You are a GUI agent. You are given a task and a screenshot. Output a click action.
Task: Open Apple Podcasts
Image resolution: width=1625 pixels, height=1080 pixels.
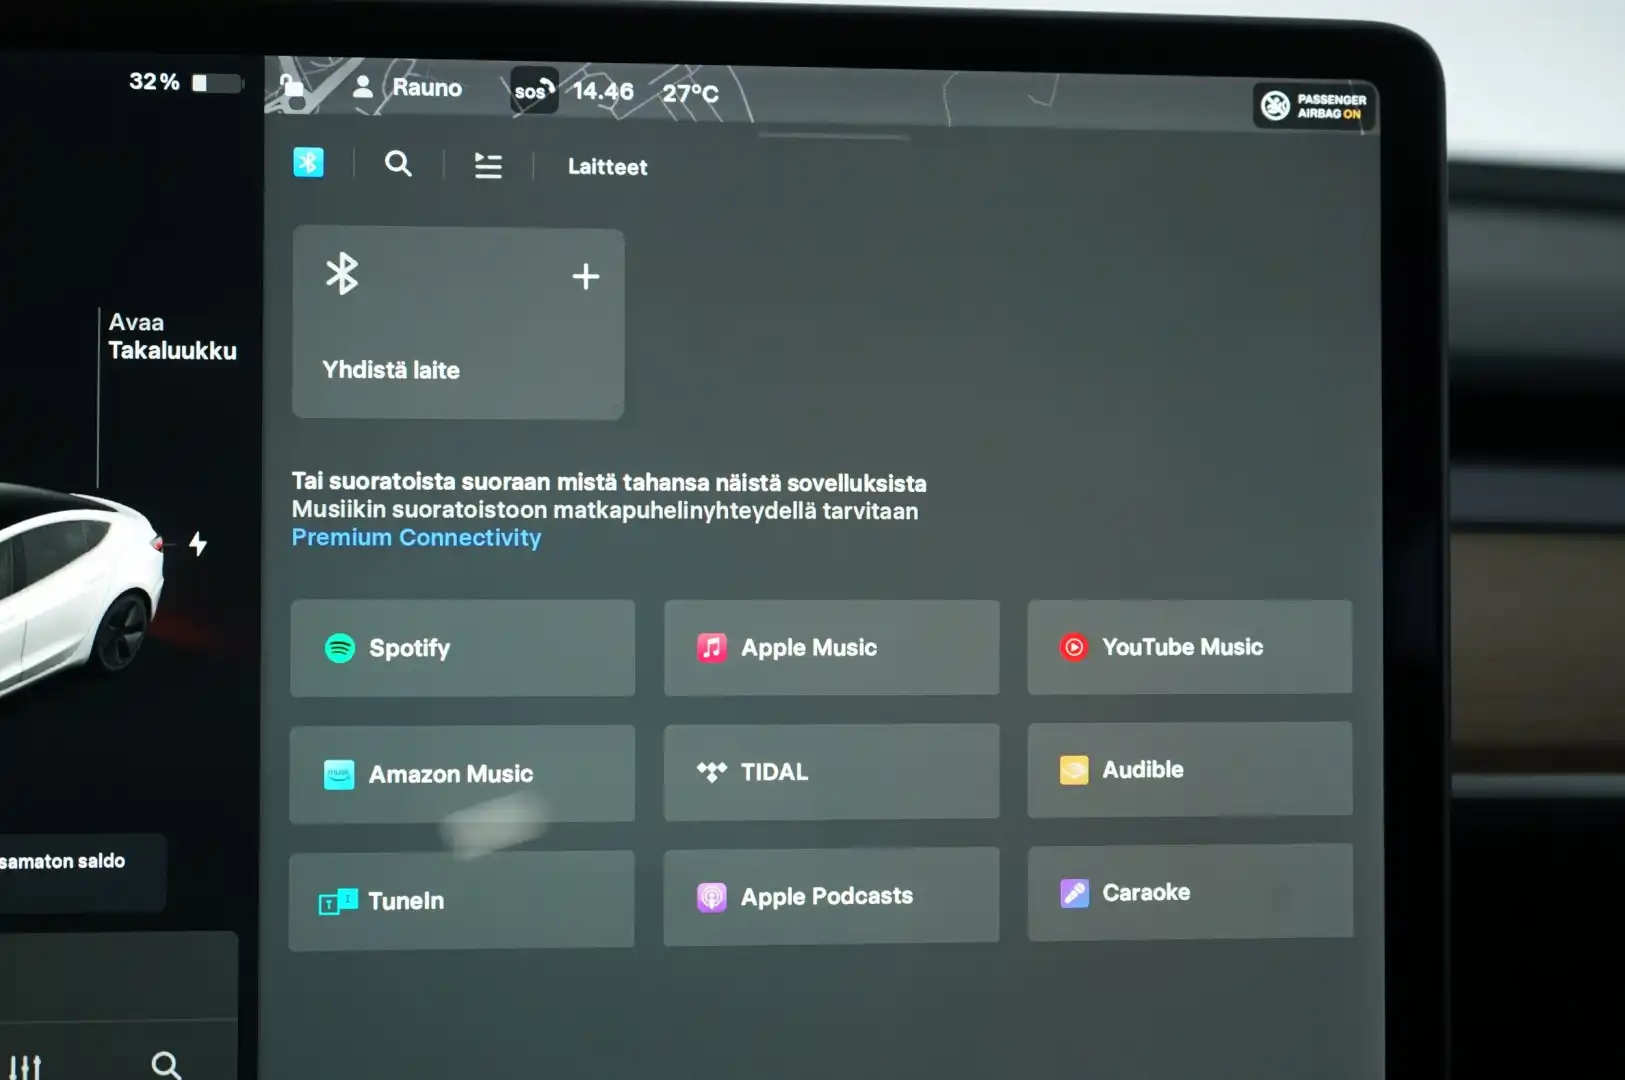831,896
